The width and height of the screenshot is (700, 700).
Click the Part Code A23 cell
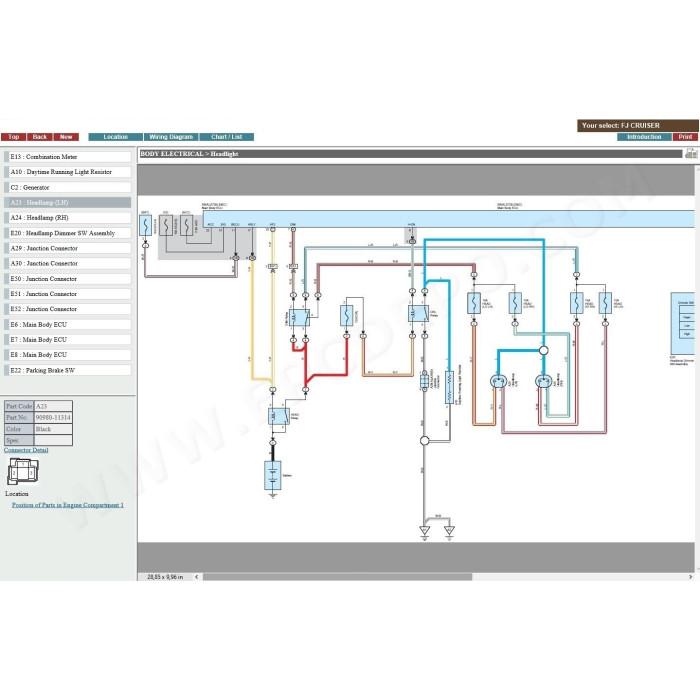pos(53,406)
